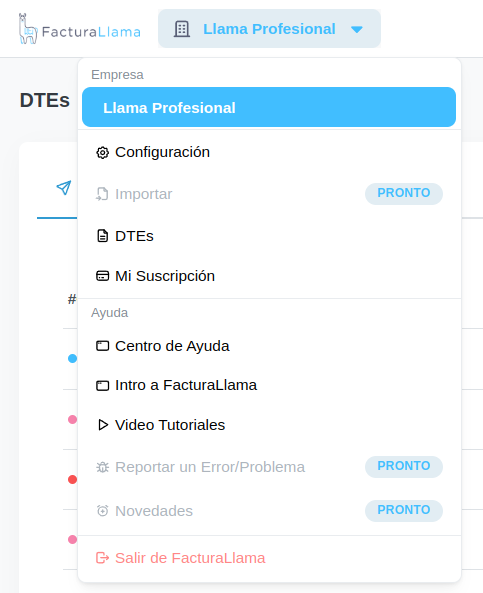Click the Centro de Ayuda window icon

coord(103,346)
